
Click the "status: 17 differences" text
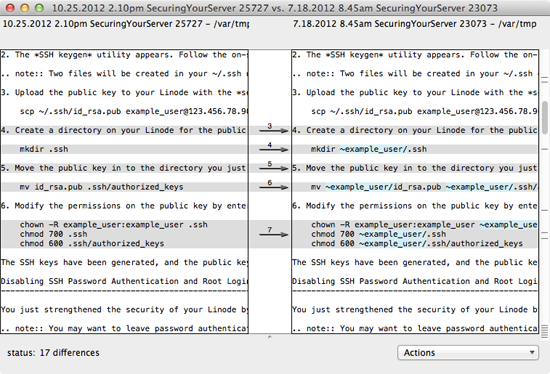pyautogui.click(x=53, y=353)
